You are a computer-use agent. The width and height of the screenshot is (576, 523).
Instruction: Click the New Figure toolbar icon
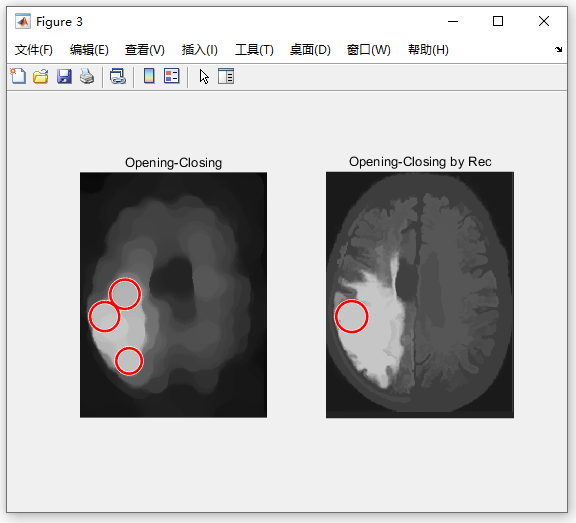[x=18, y=76]
